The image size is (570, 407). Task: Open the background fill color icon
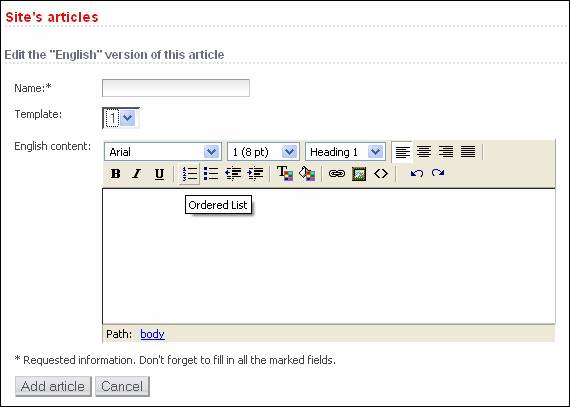tap(307, 173)
